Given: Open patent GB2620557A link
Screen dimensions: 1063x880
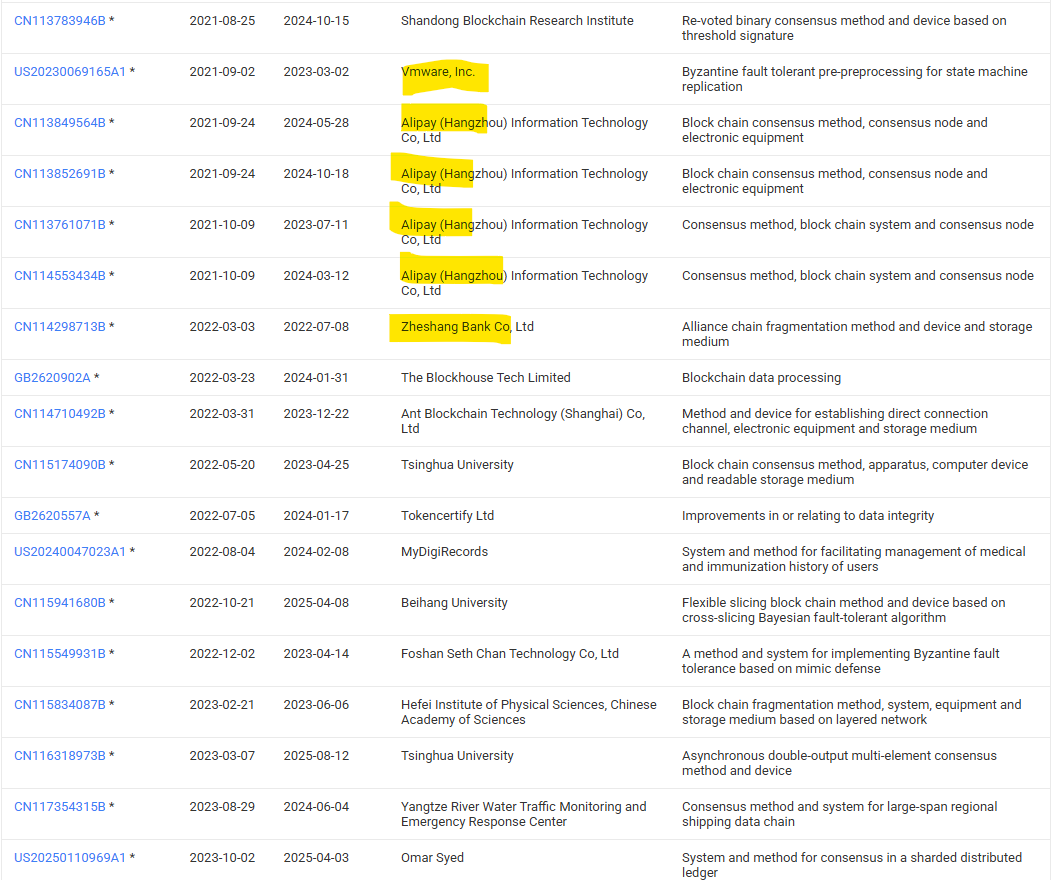Looking at the screenshot, I should click(x=52, y=516).
